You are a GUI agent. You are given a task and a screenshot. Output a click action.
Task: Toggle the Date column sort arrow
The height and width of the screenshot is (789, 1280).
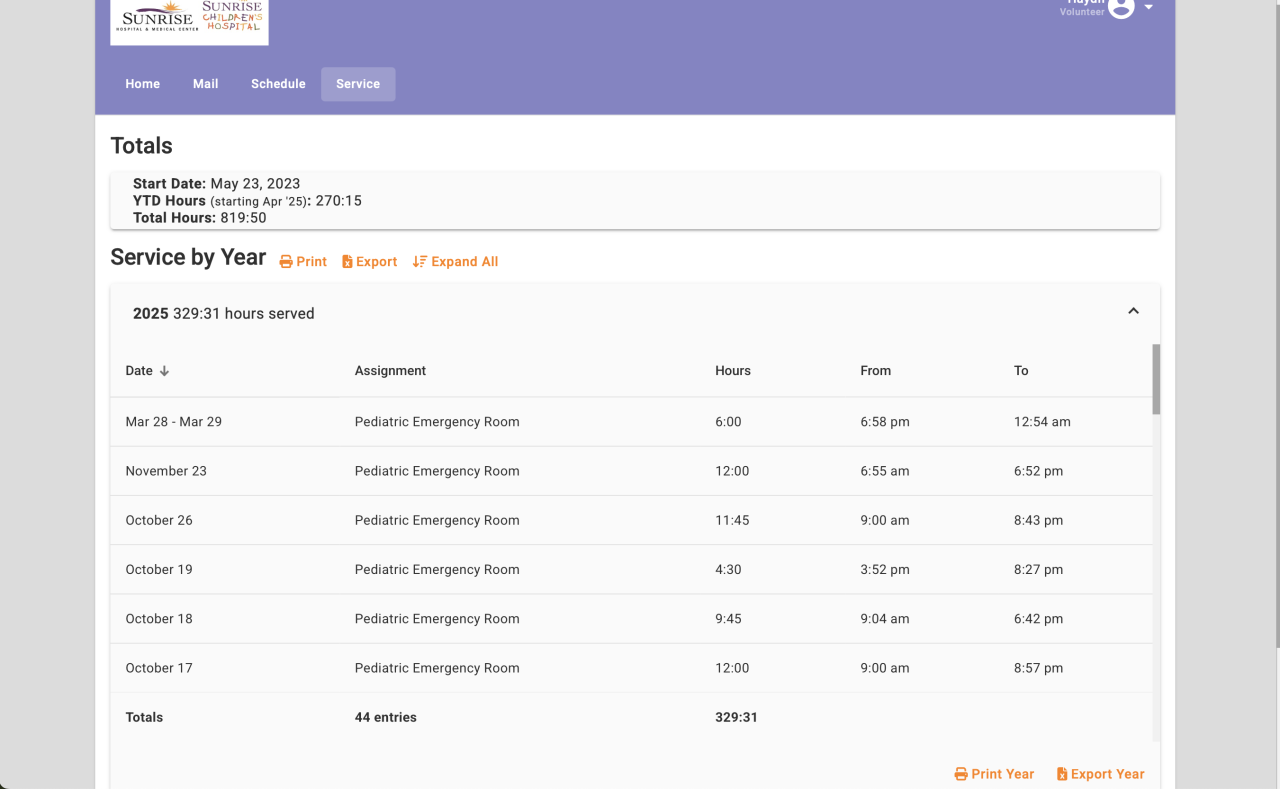pos(164,371)
